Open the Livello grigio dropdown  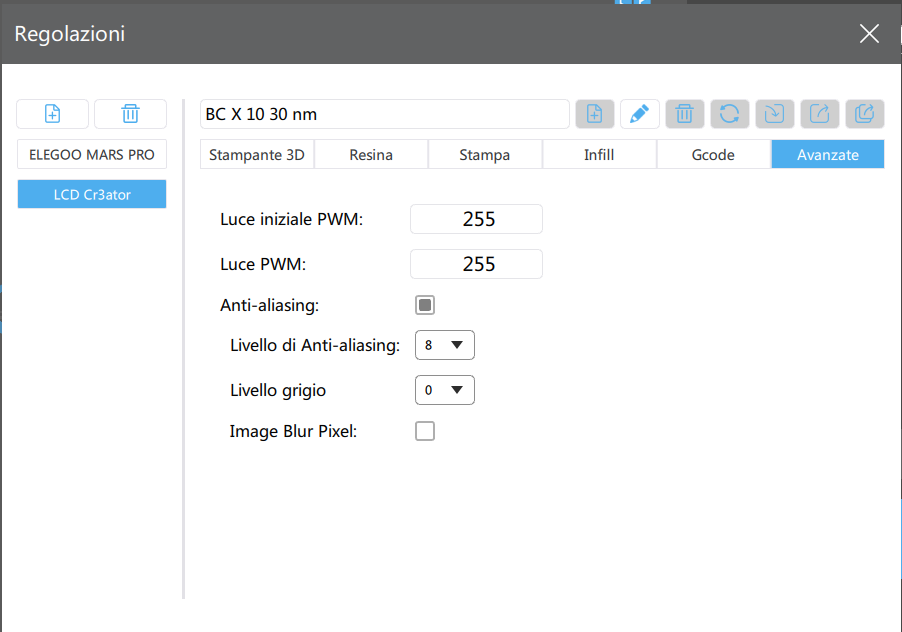[445, 390]
